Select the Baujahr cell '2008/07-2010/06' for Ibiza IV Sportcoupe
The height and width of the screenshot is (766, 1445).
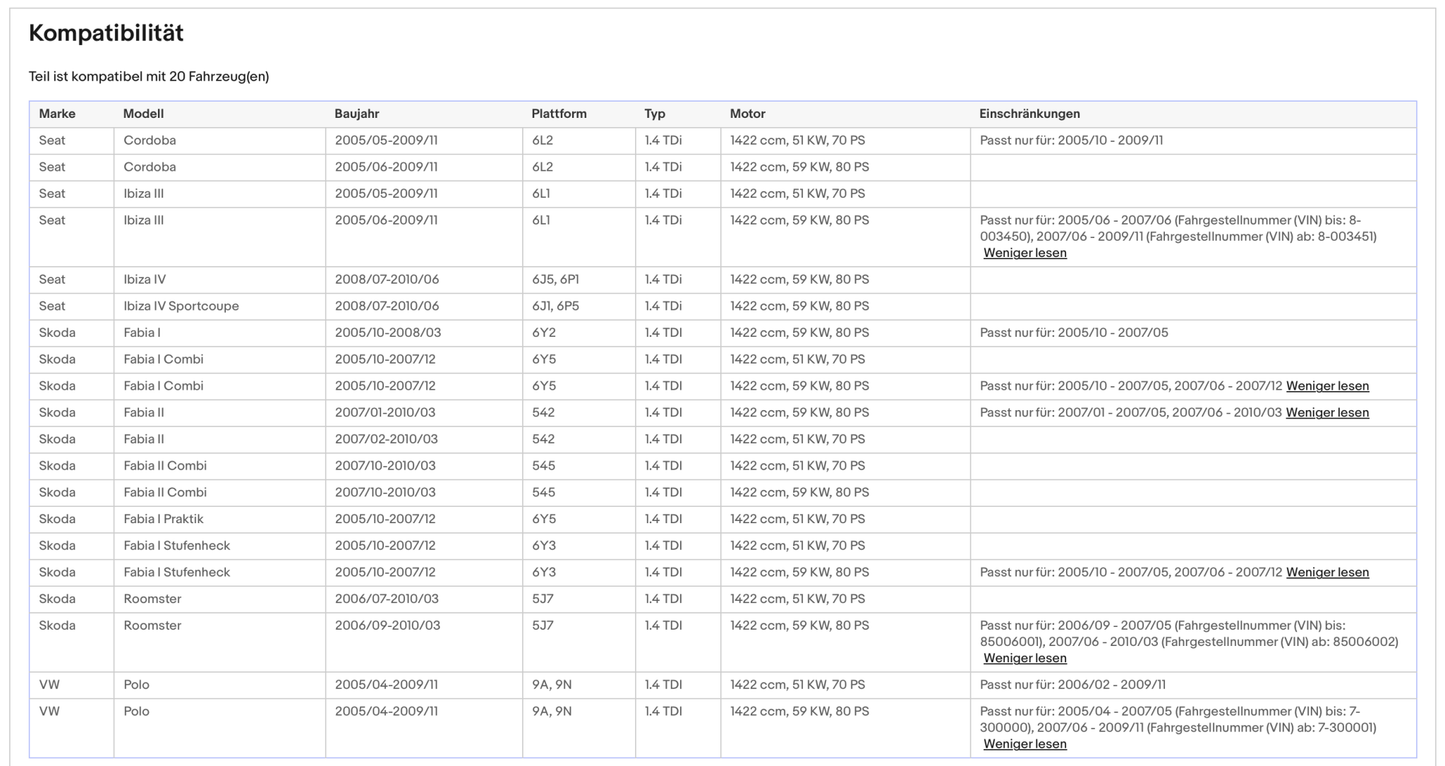click(386, 306)
